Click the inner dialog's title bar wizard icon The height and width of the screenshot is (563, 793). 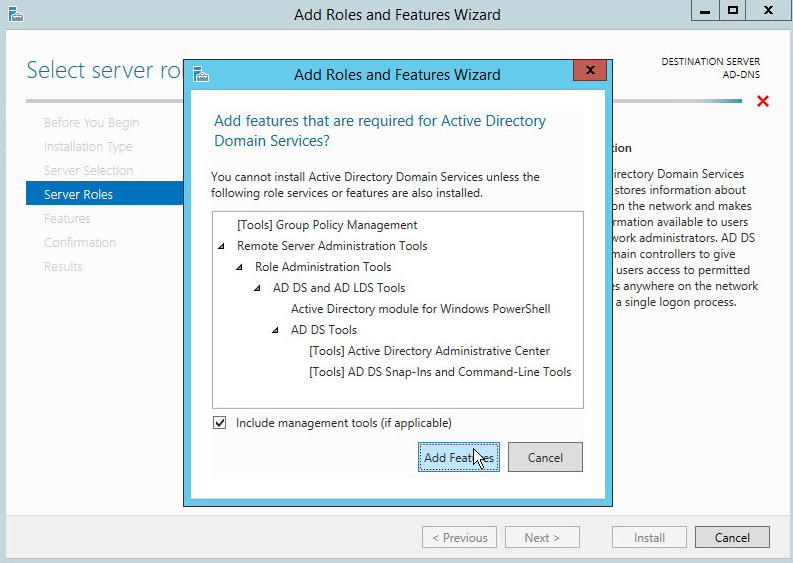[201, 74]
